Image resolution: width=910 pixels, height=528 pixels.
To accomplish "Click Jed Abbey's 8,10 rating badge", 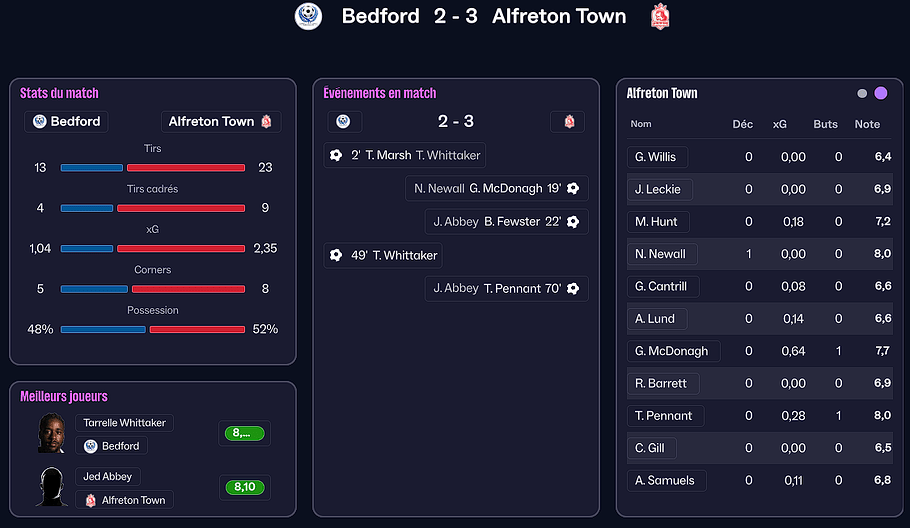I will (x=244, y=488).
